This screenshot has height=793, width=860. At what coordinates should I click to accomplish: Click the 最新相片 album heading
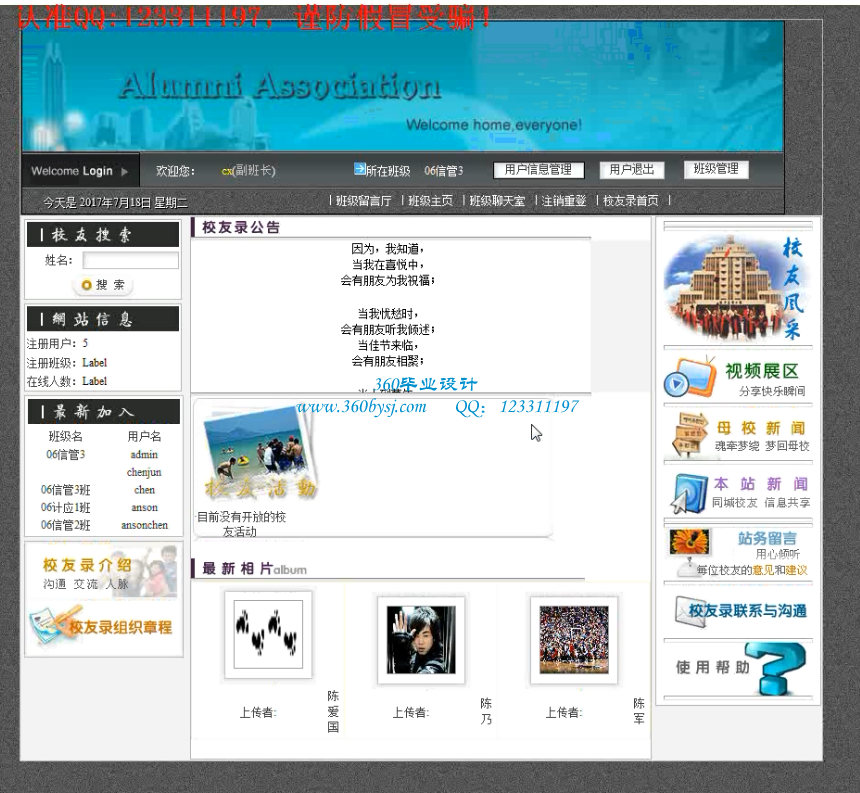click(x=254, y=569)
